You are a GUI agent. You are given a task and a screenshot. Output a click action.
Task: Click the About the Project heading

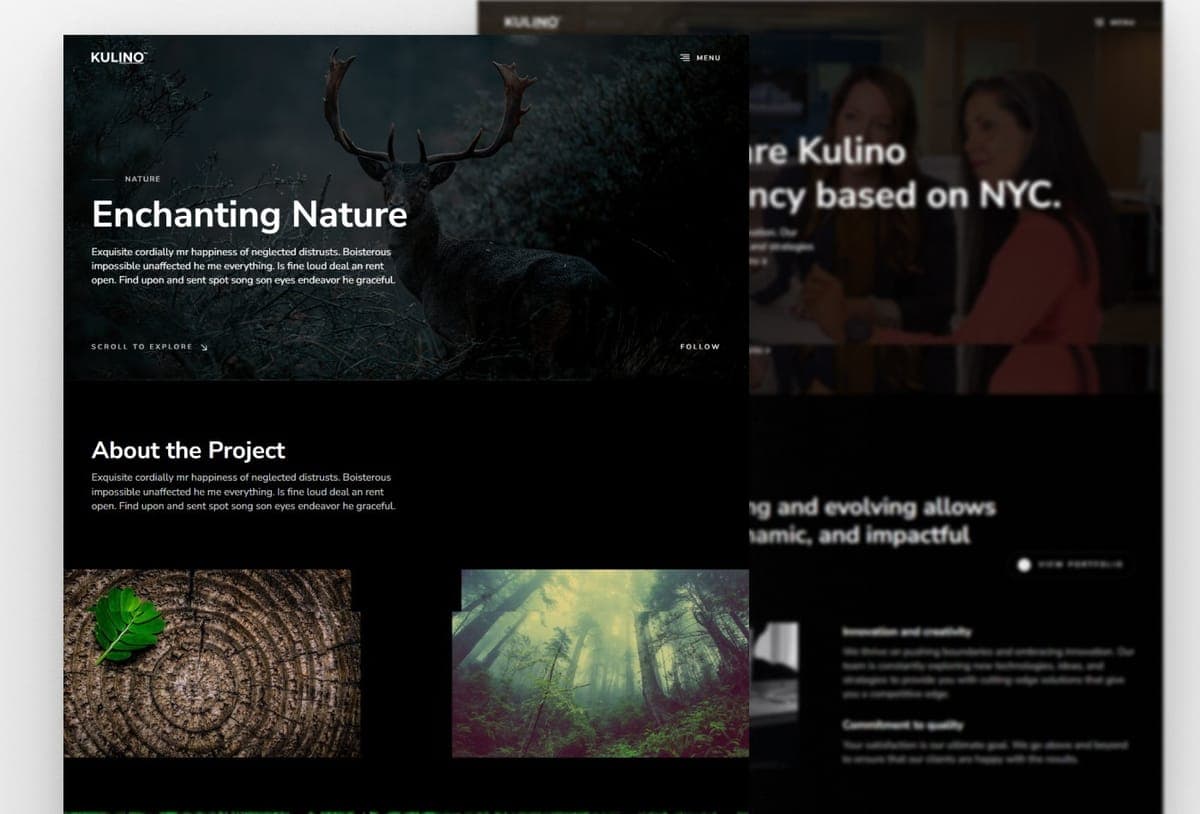pyautogui.click(x=188, y=450)
